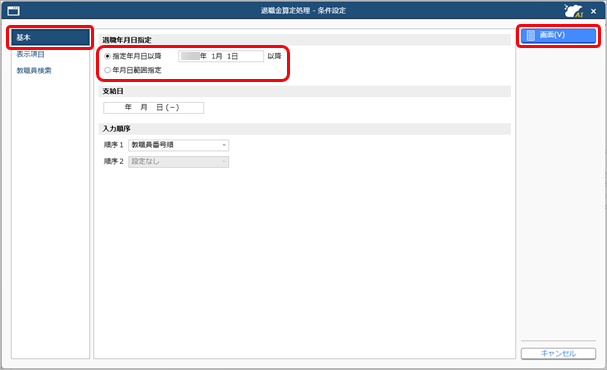Choose 年月日範囲指定 radio option
607x370 pixels.
point(108,70)
